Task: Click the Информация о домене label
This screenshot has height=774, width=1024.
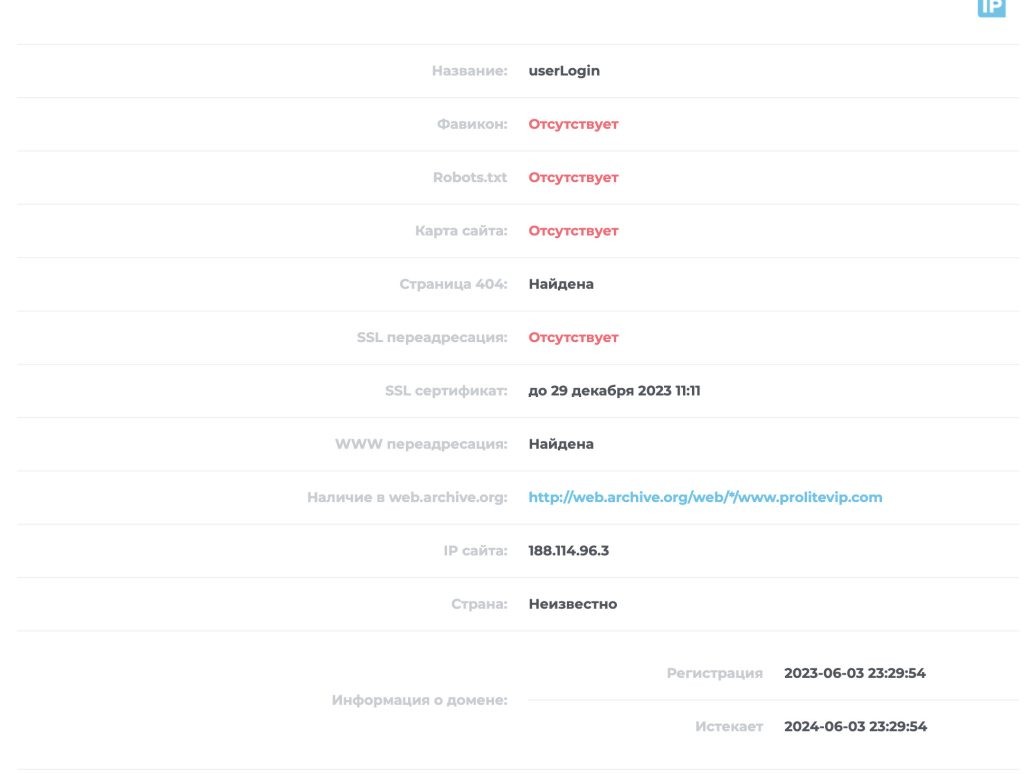Action: click(x=419, y=700)
